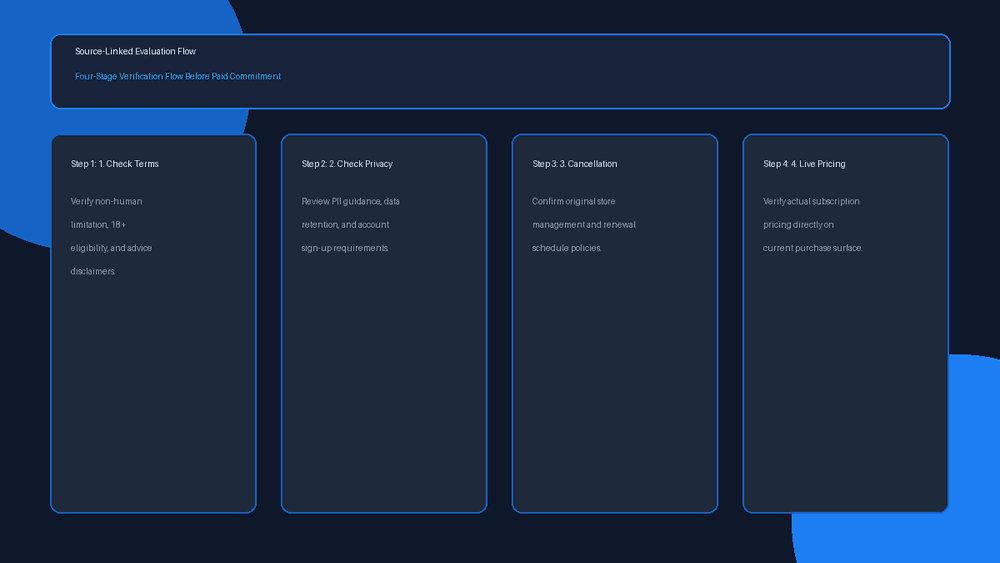Click the 'Verify non-human' line in Step 1
Image resolution: width=1000 pixels, height=563 pixels.
tap(107, 201)
